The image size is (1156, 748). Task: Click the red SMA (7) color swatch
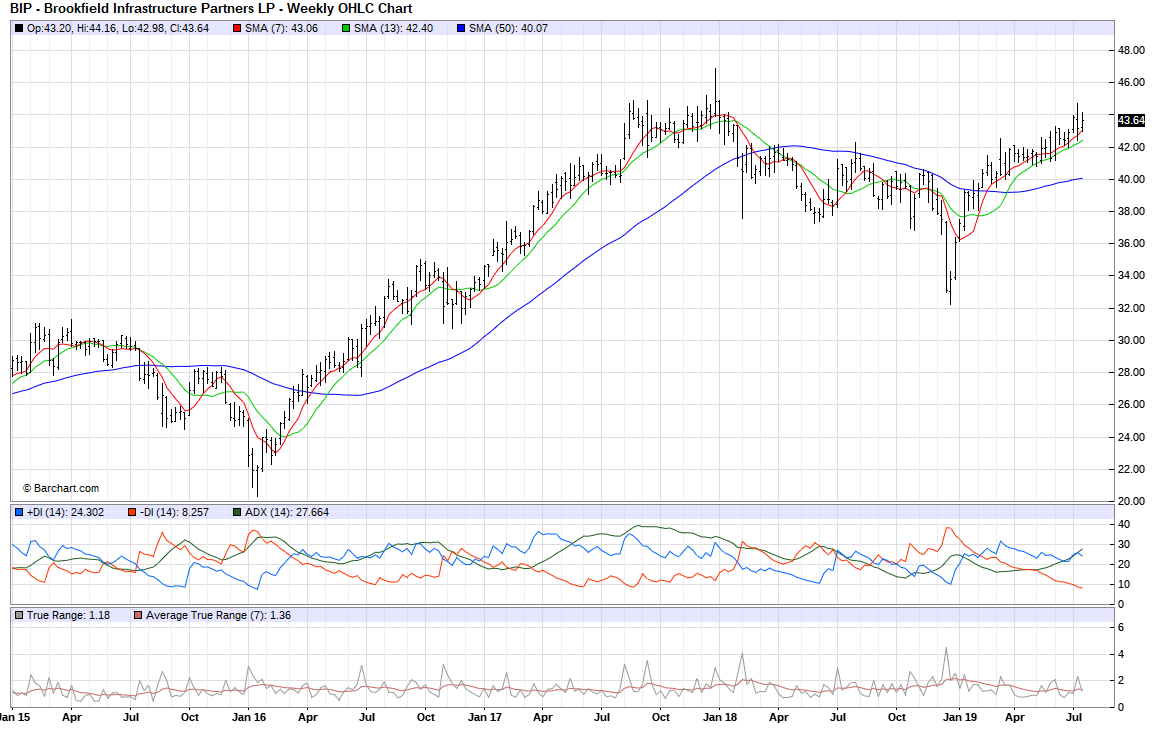pos(237,28)
